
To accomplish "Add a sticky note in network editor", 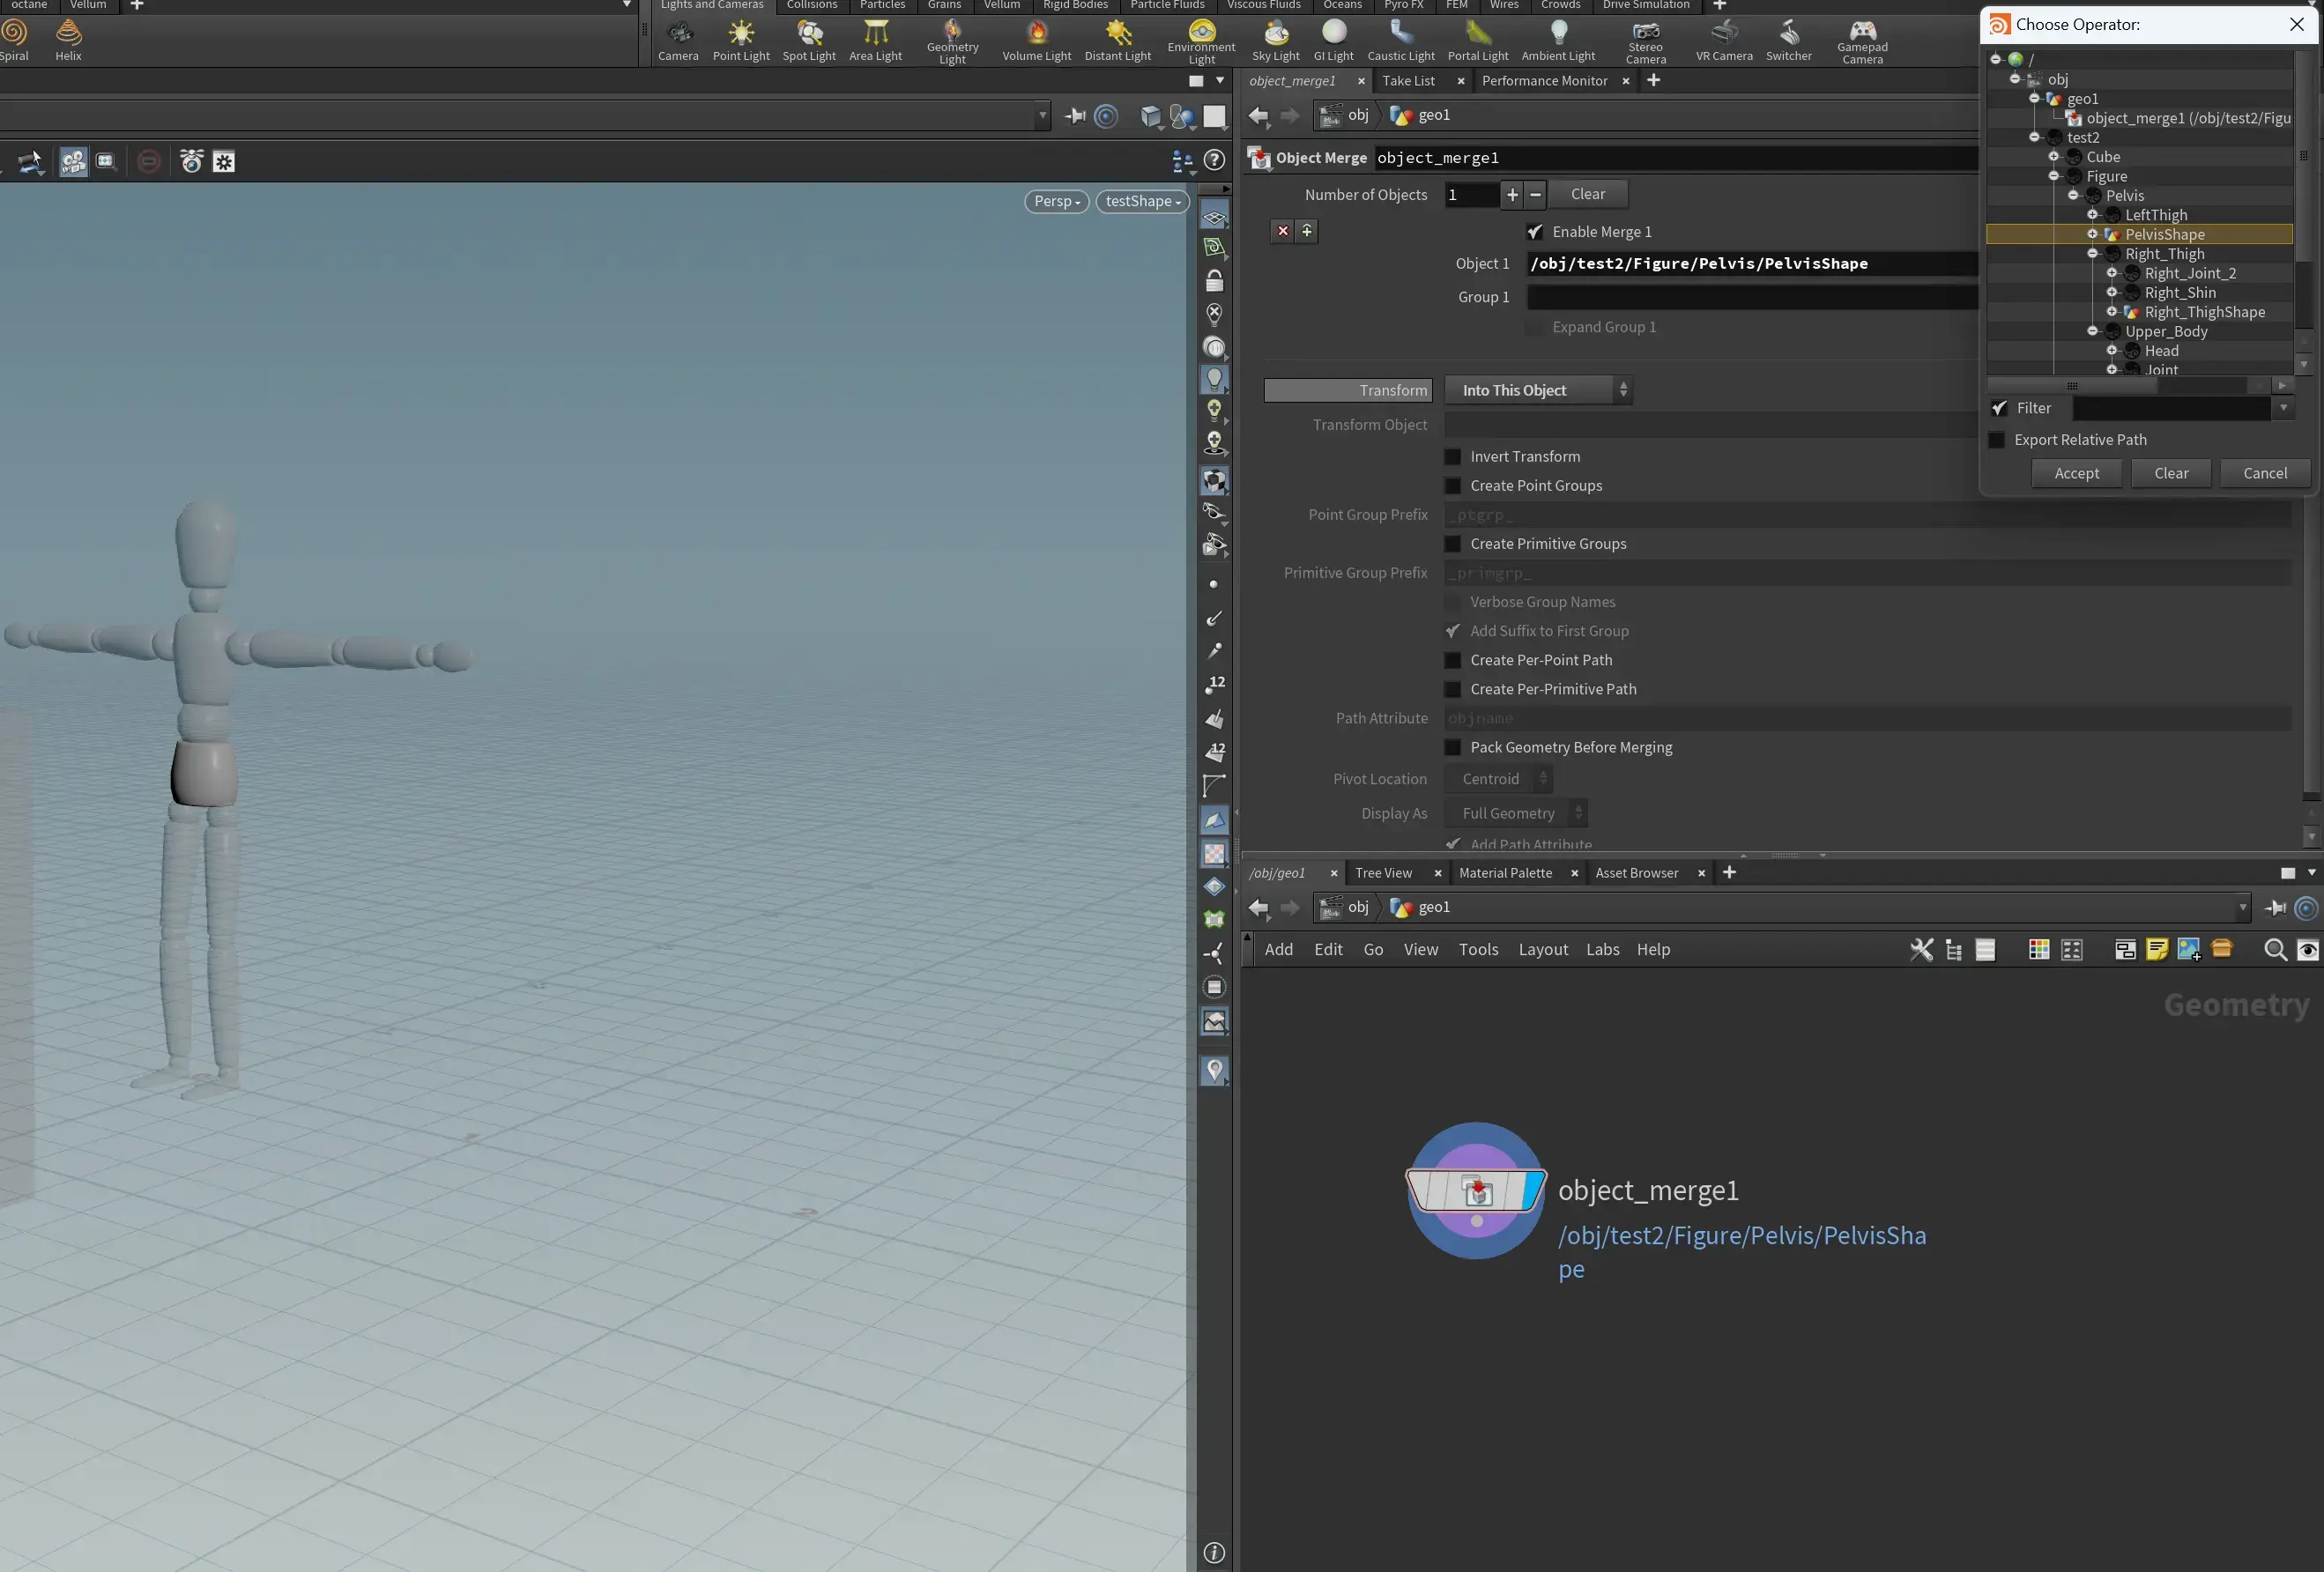I will click(2157, 950).
